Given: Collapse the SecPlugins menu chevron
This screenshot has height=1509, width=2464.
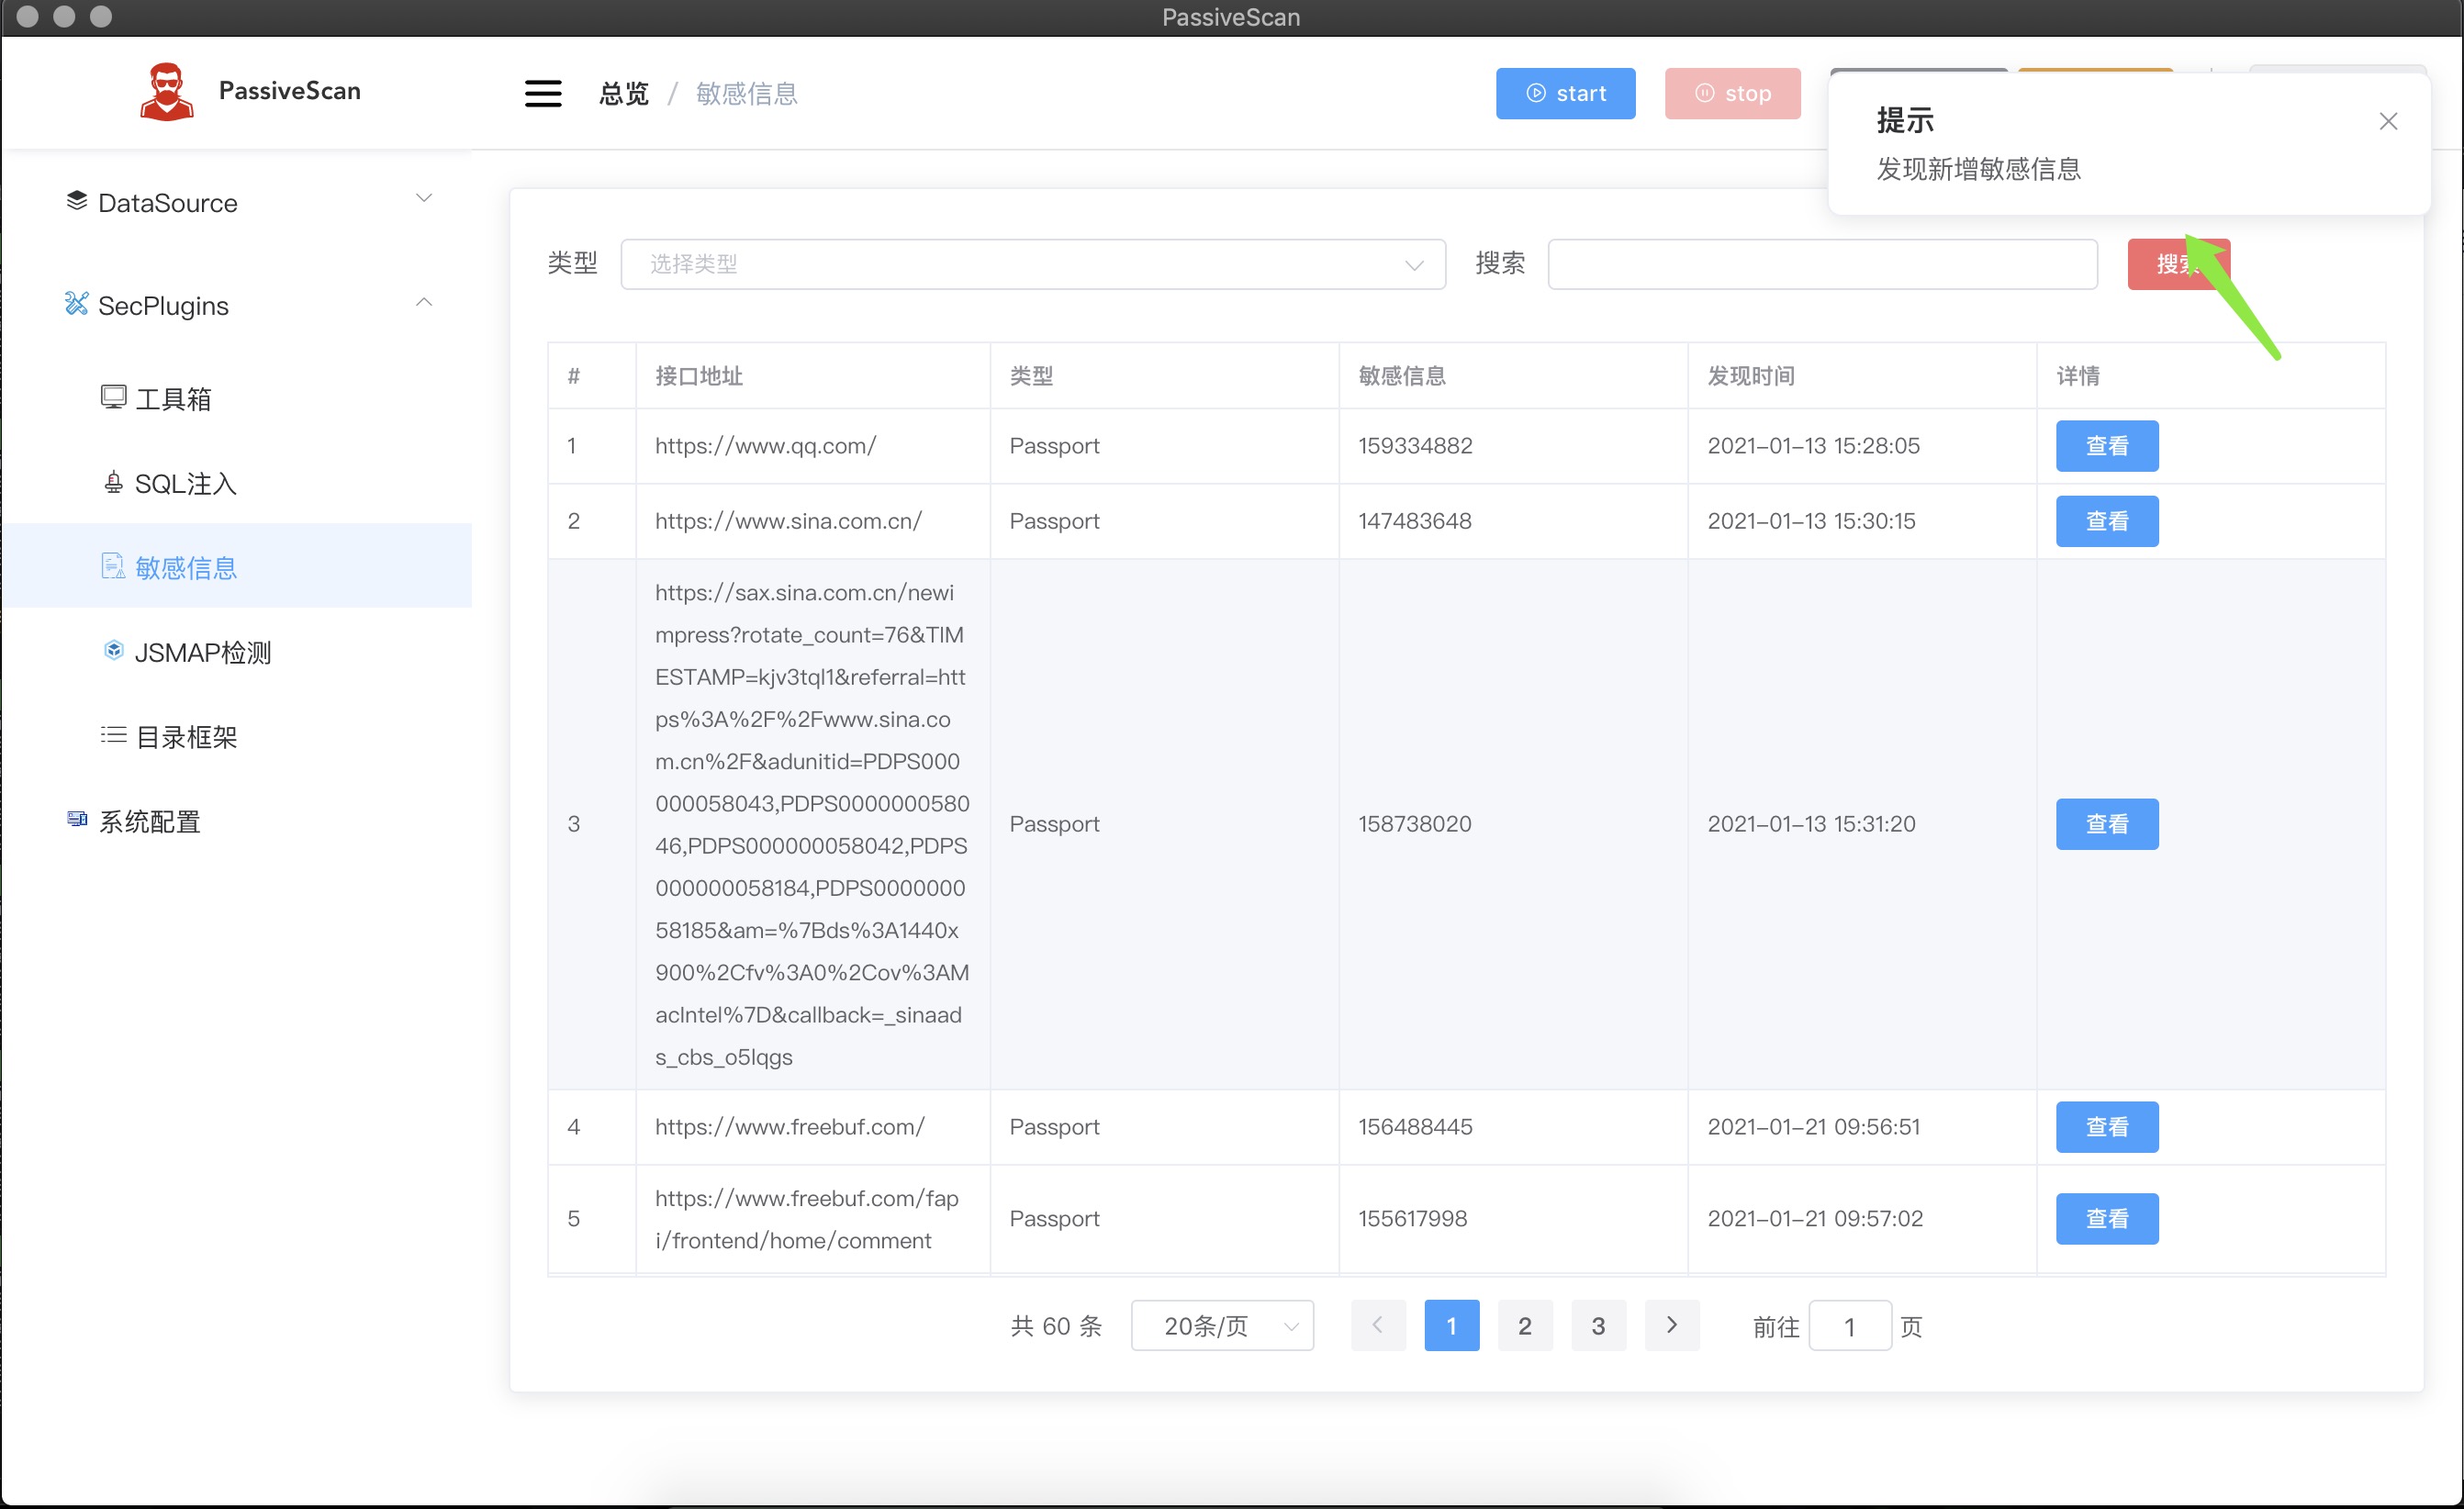Looking at the screenshot, I should (x=424, y=302).
